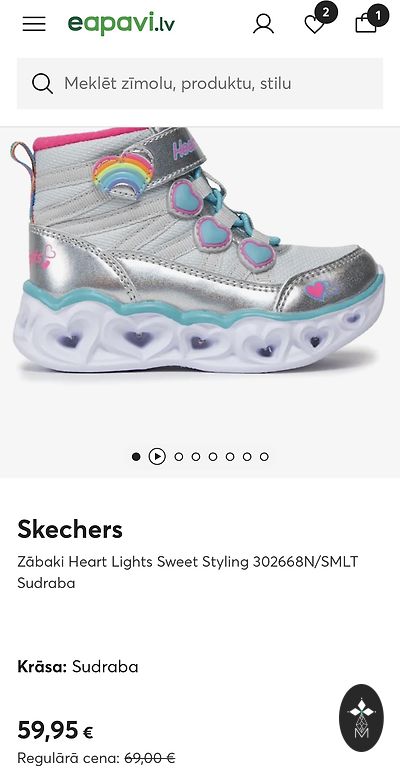The image size is (400, 768).
Task: Open the Skechers brand link
Action: click(70, 529)
